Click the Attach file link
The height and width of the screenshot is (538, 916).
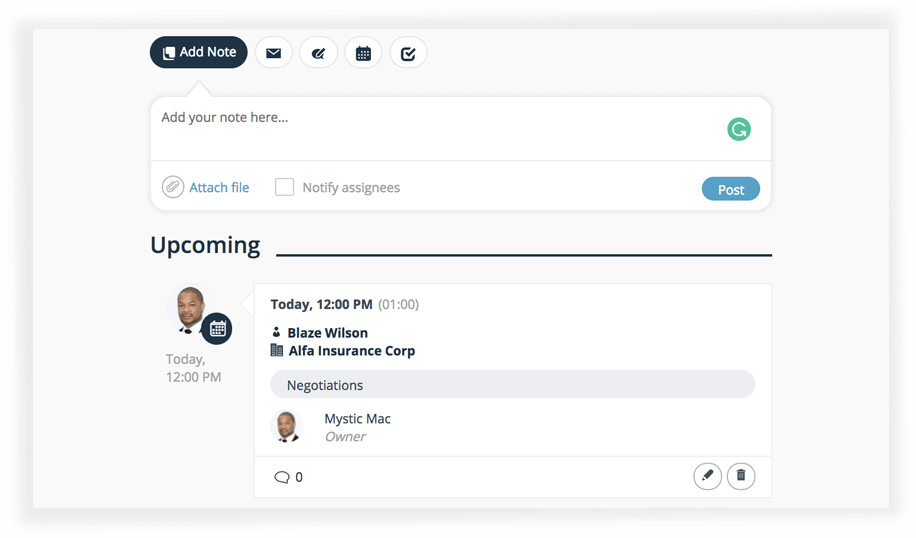coord(219,187)
